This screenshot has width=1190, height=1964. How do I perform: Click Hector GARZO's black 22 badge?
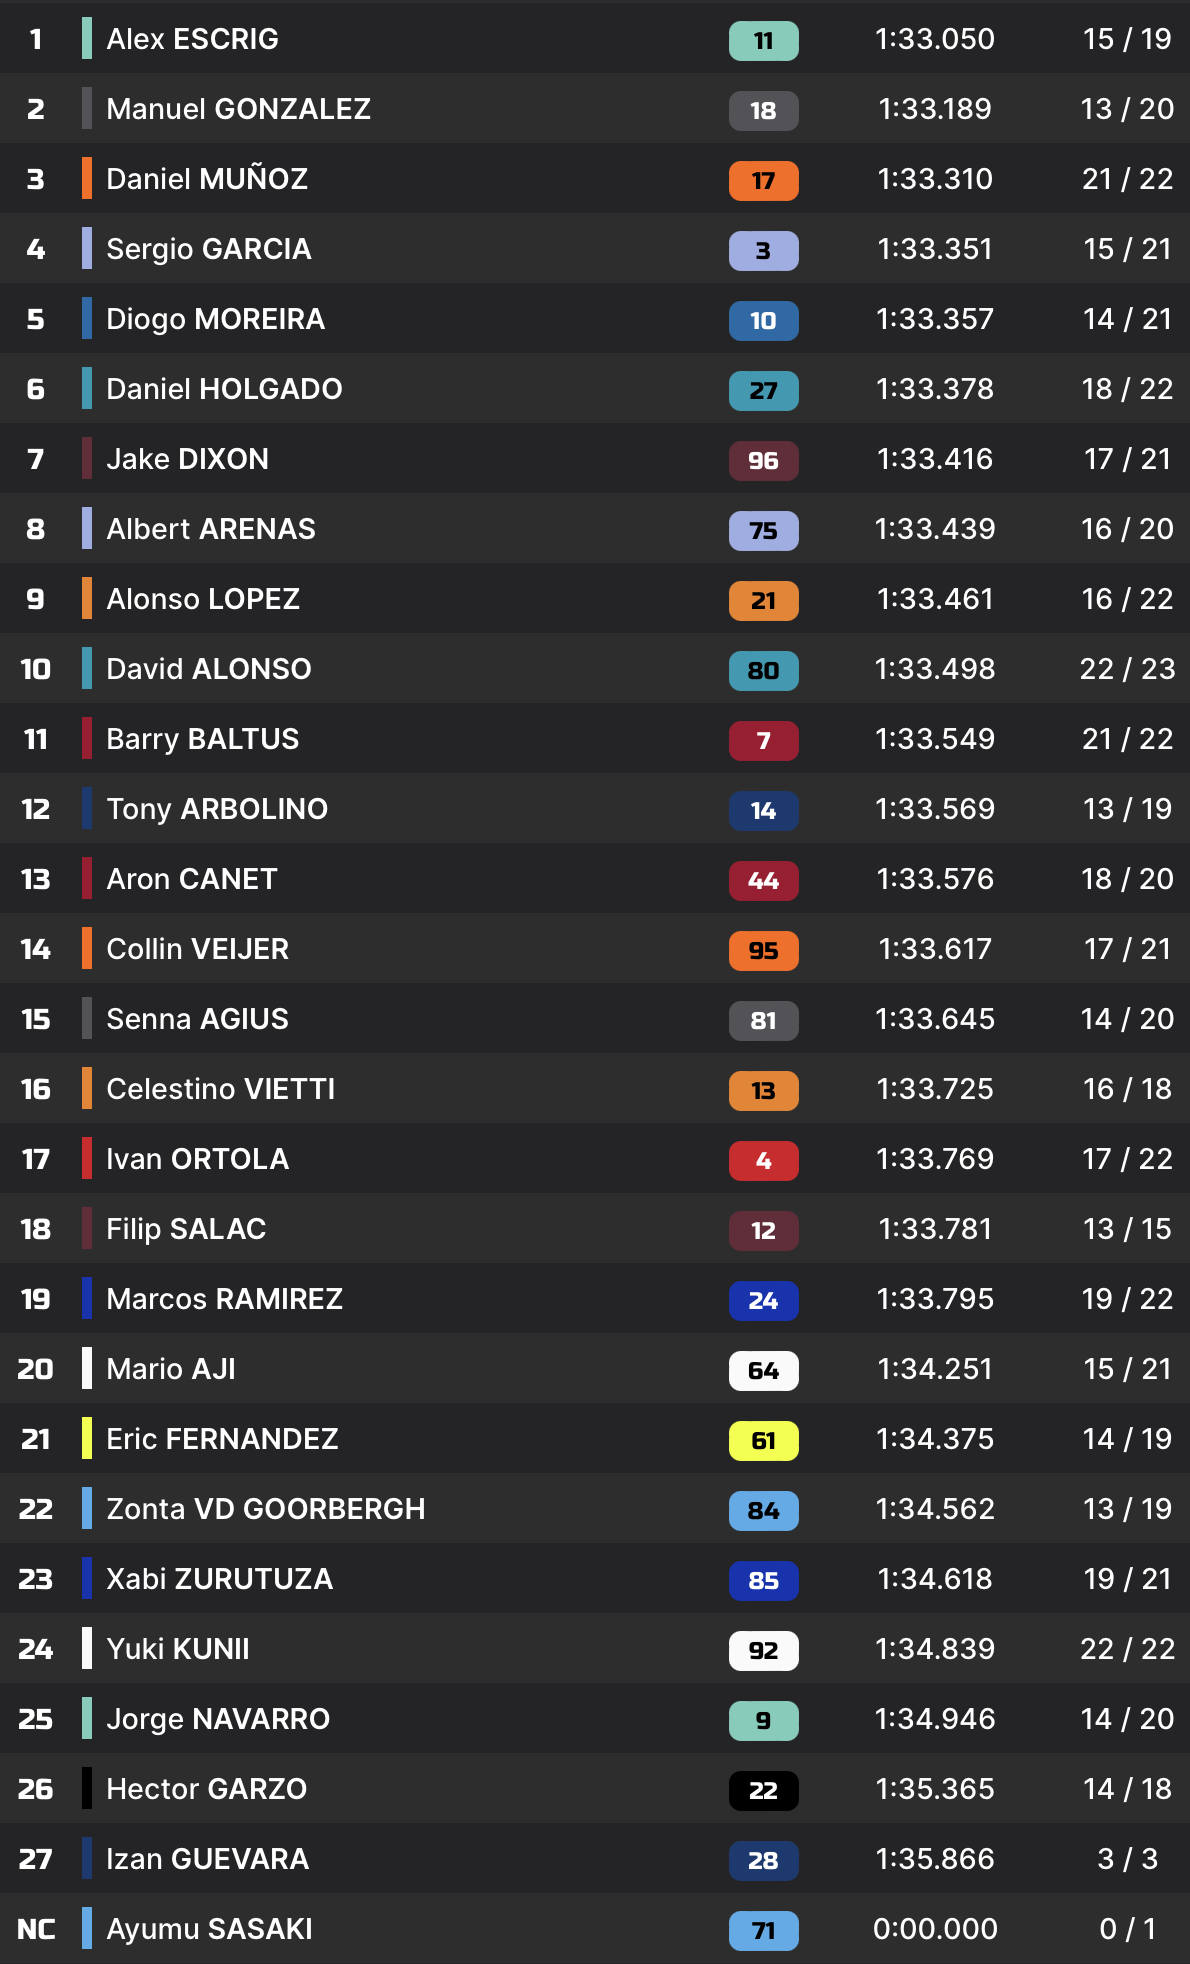click(763, 1791)
